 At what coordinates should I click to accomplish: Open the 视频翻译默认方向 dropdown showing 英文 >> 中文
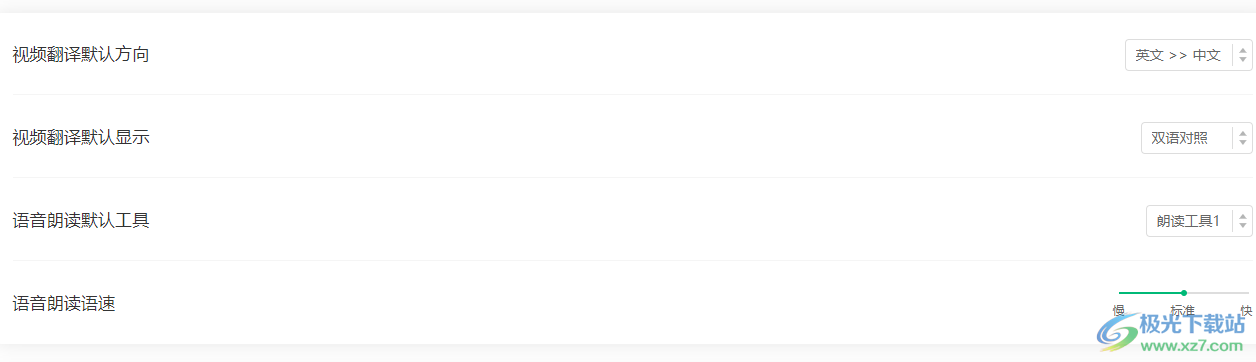pos(1189,55)
